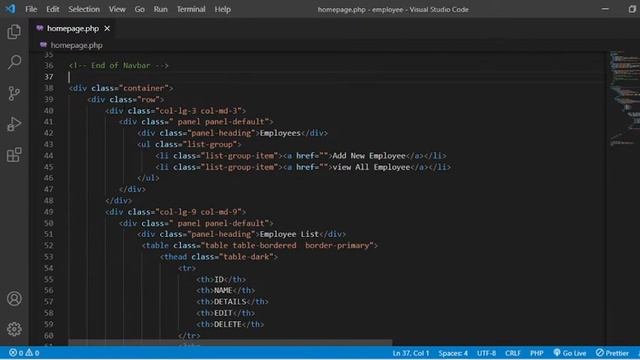Open the Help menu
Image resolution: width=640 pixels, height=360 pixels.
click(222, 9)
